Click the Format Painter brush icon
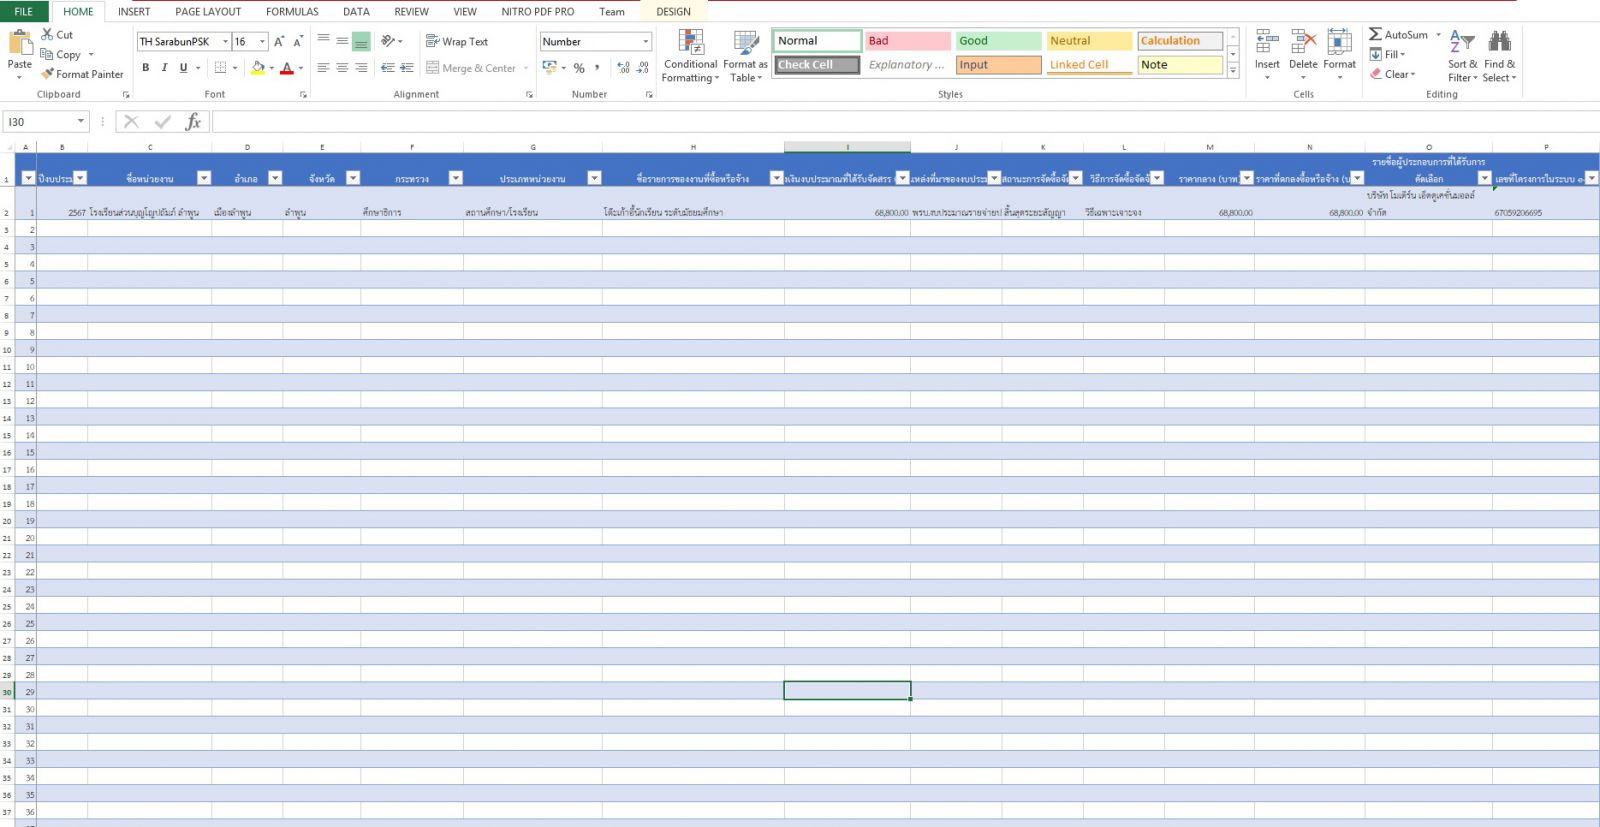 click(47, 74)
